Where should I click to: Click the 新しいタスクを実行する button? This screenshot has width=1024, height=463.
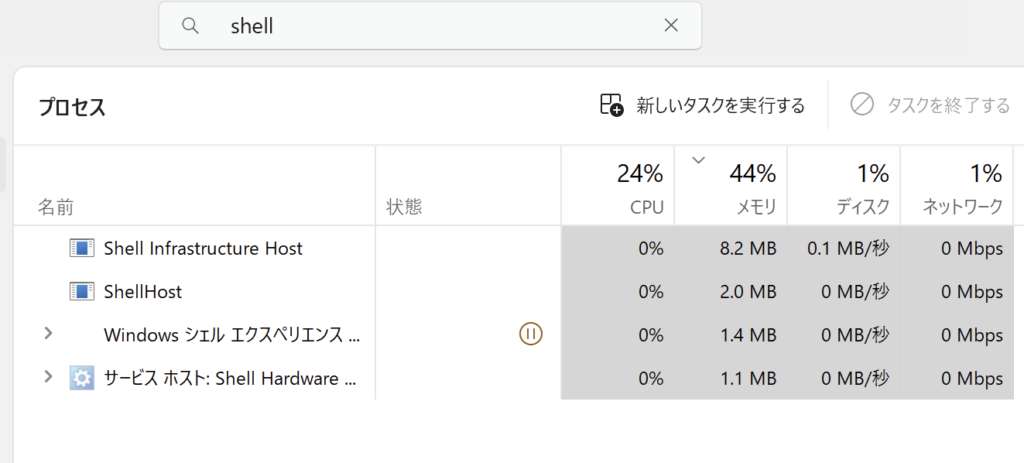click(x=702, y=105)
